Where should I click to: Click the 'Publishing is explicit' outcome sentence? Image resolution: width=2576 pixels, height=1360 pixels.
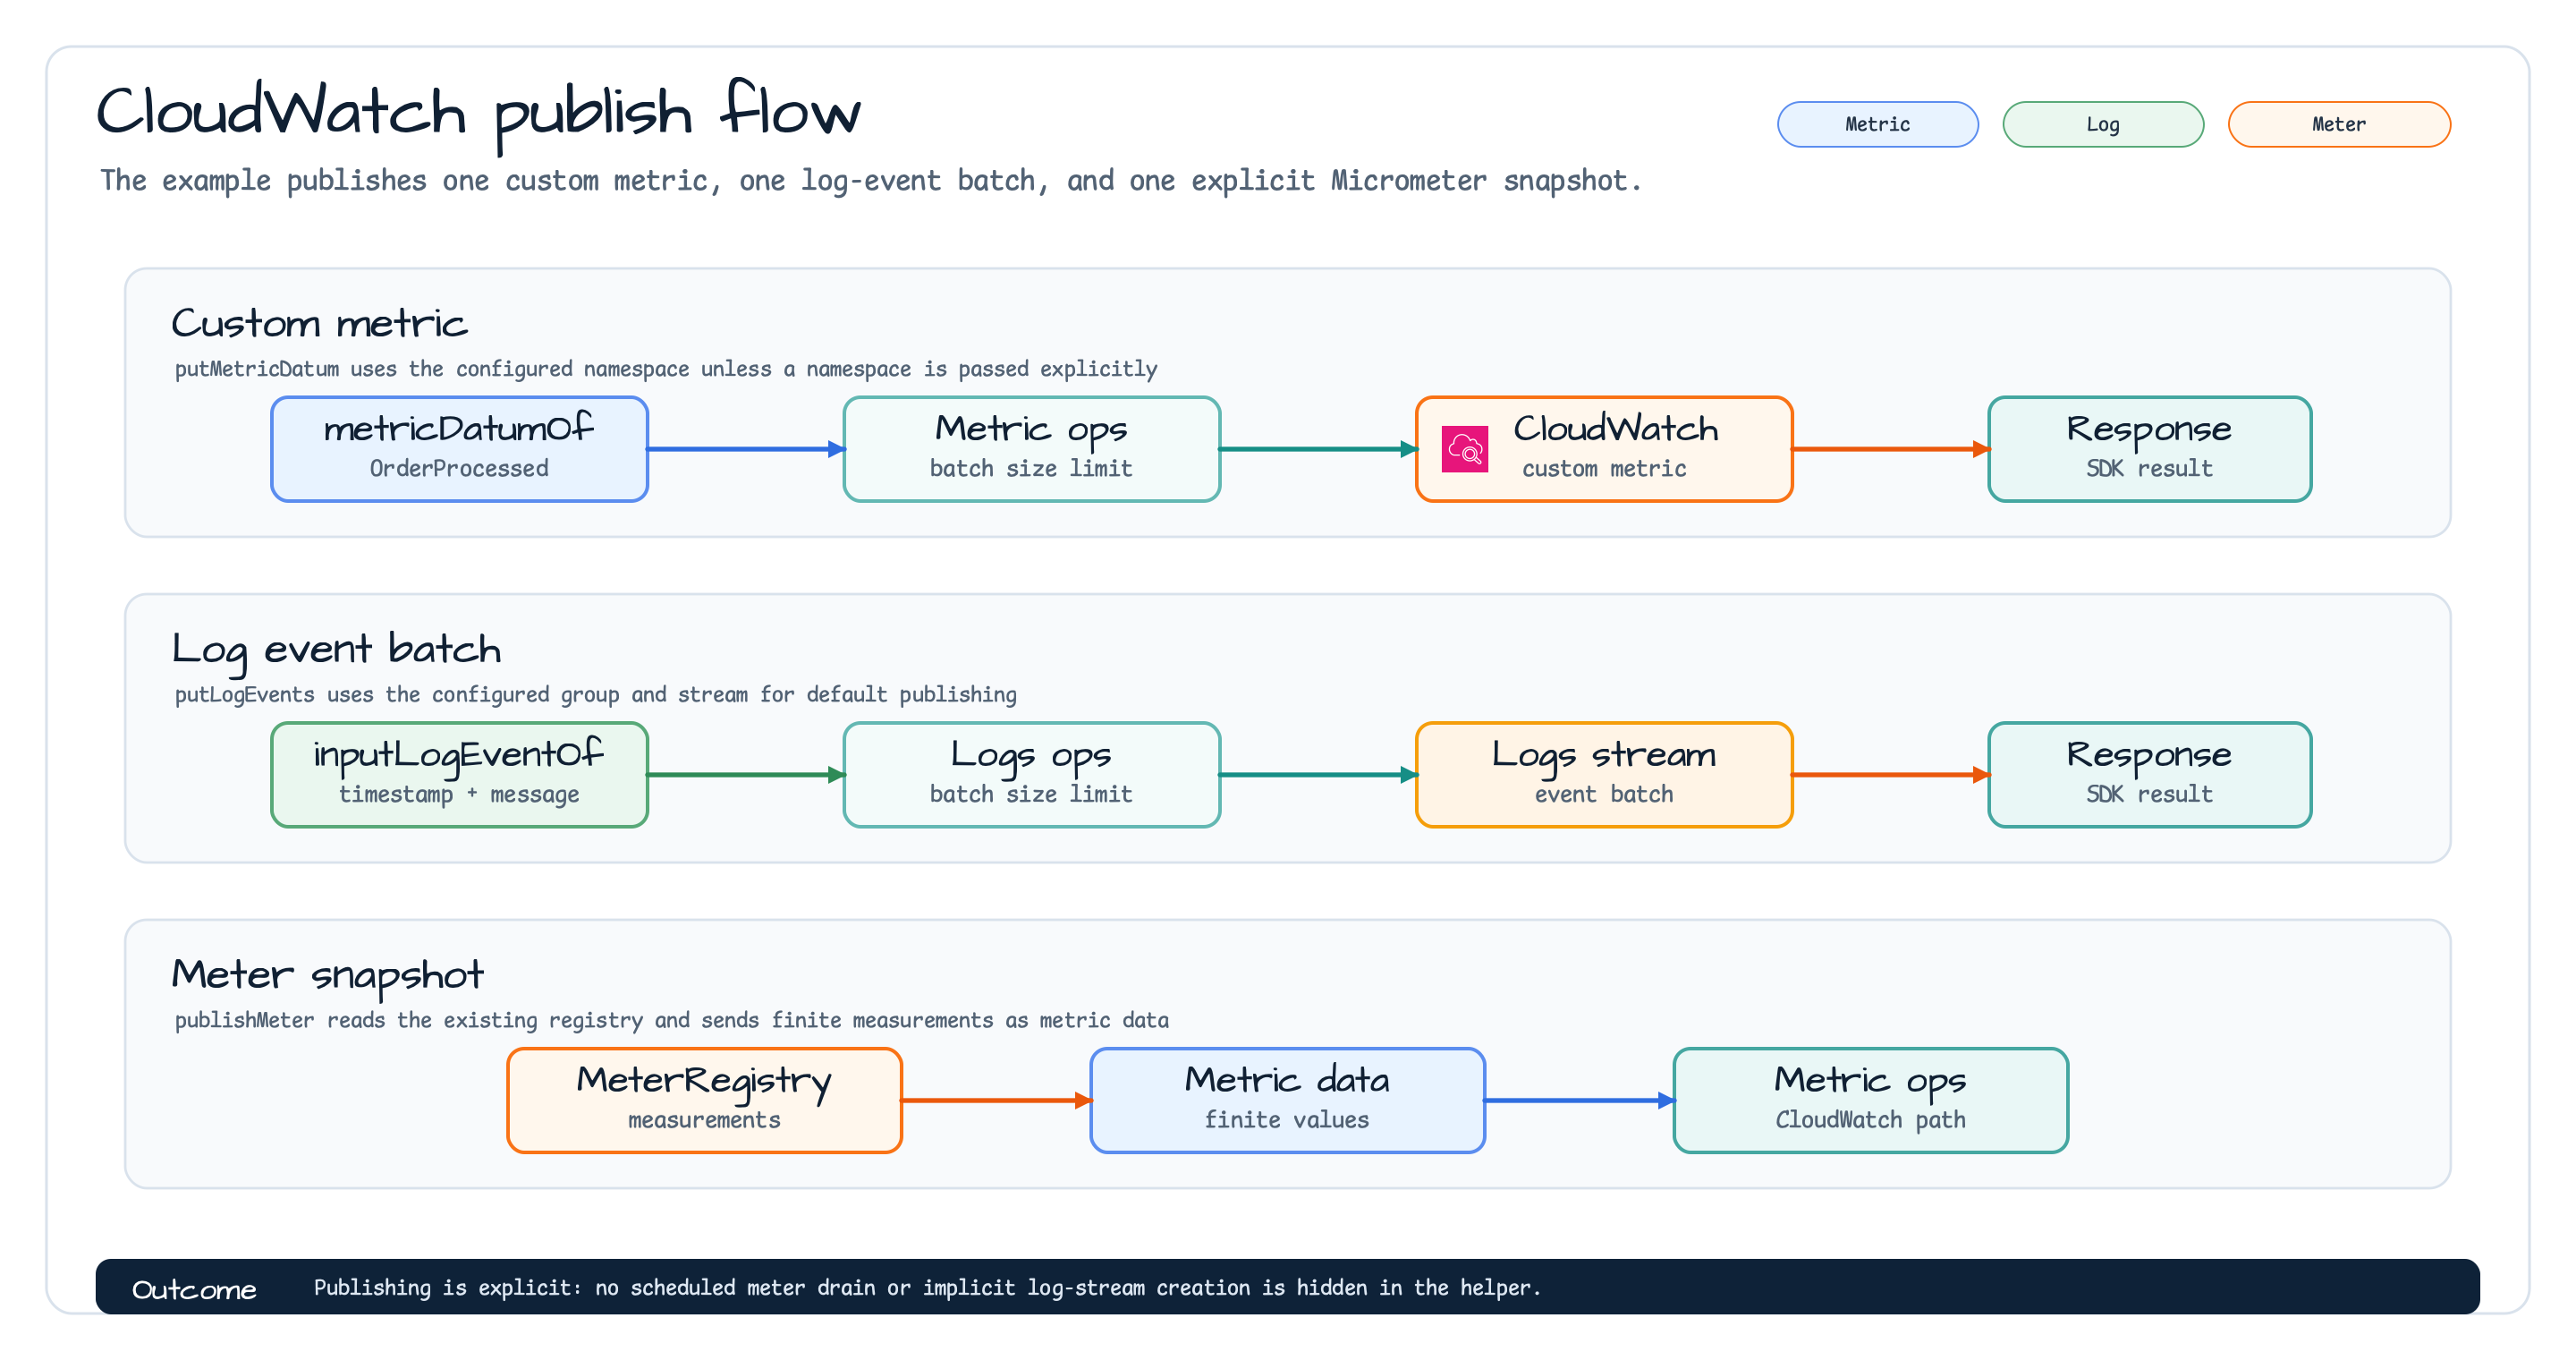[927, 1288]
